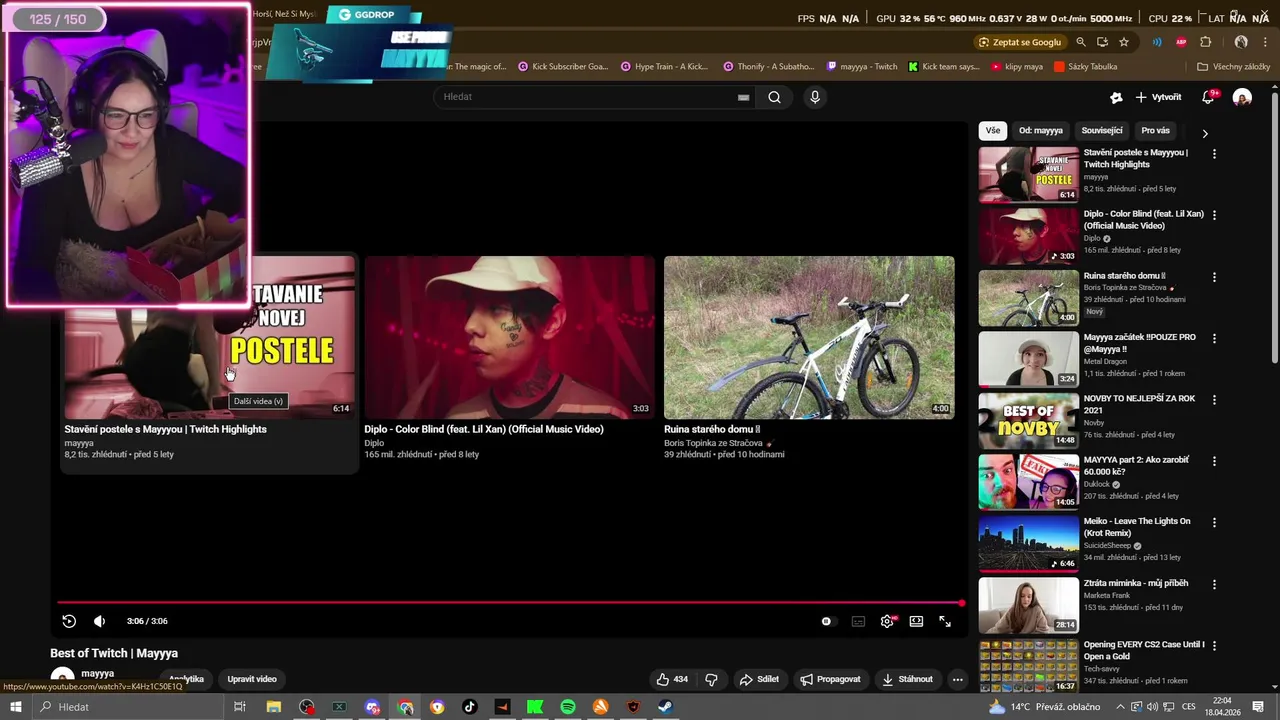Click Zeptat se Googlu in address bar
Screen dimensions: 1280x720
(1020, 42)
